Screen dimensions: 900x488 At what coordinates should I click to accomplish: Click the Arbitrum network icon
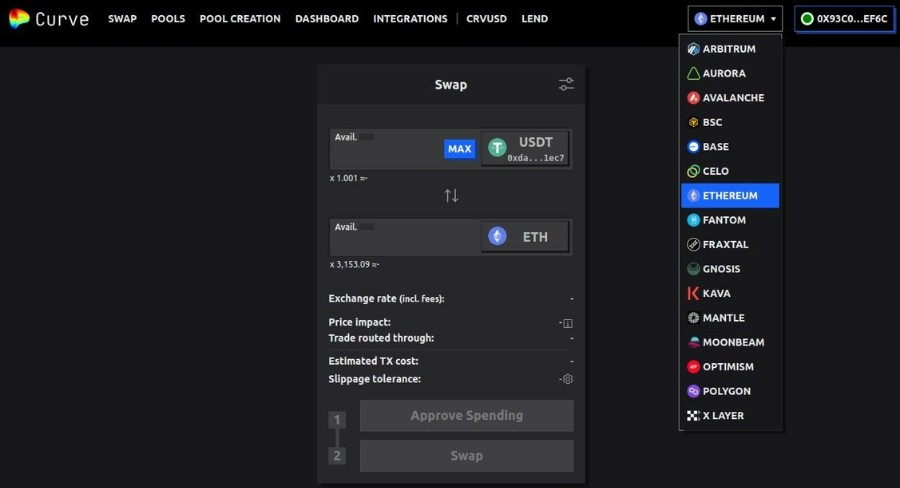[693, 49]
